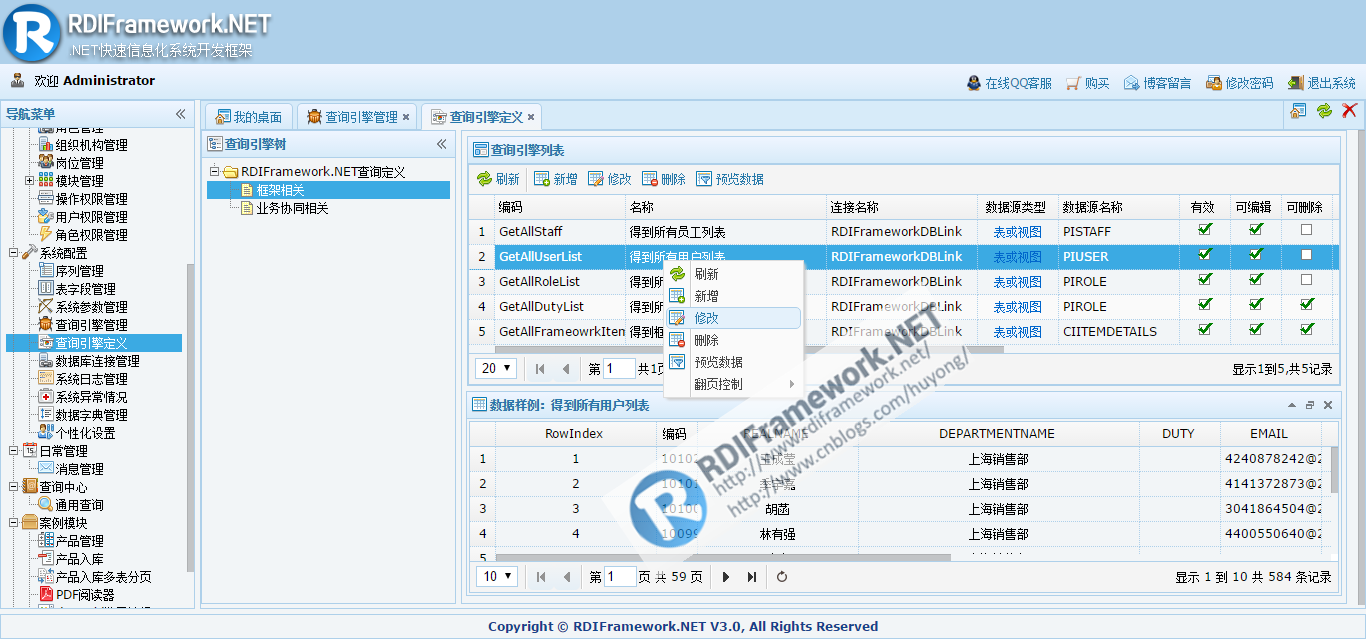Expand the 模块管理 tree node
This screenshot has height=640, width=1366.
(x=29, y=181)
